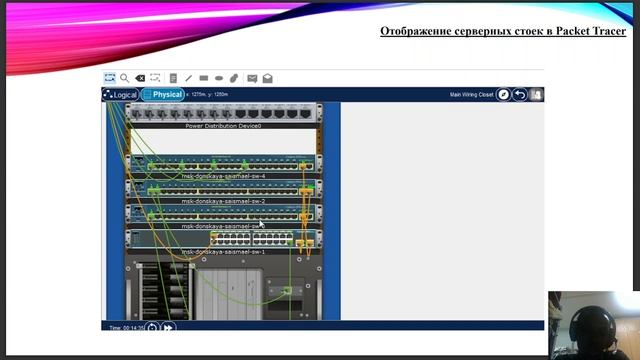Click the 24-port block of switch sw-1
Screen dimensions: 640x360
click(252, 238)
